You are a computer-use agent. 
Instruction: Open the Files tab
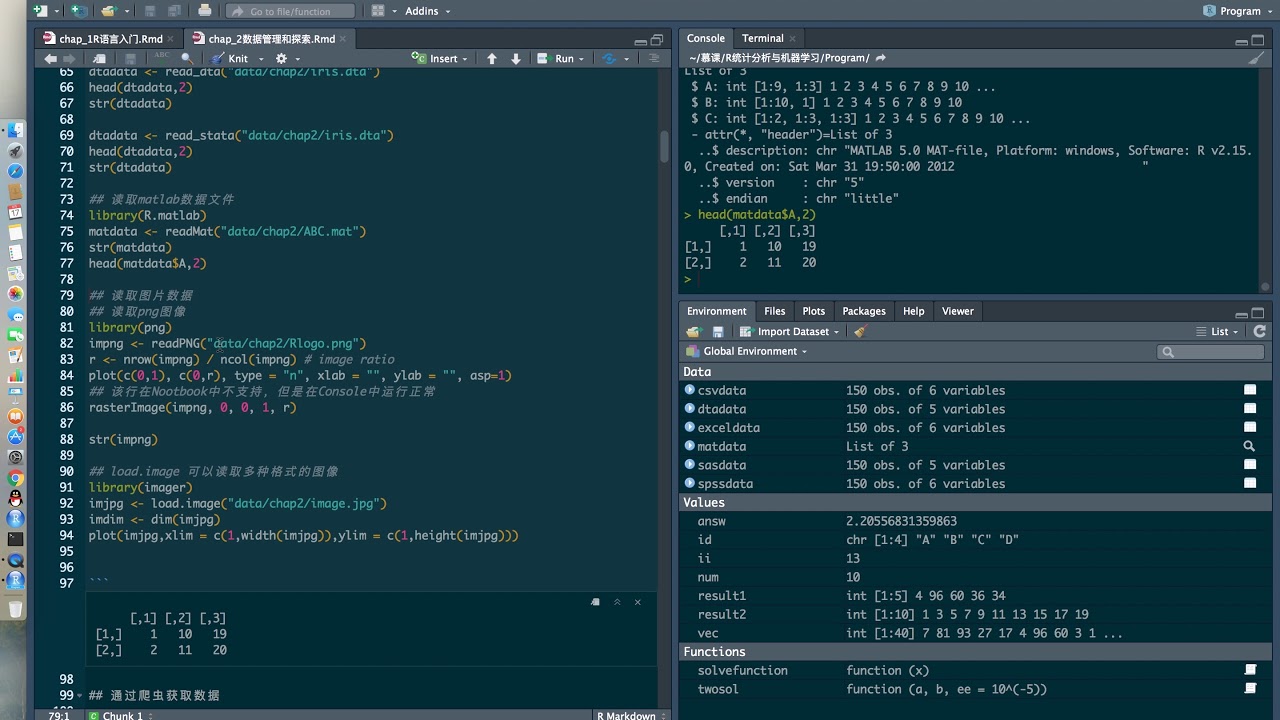(x=775, y=311)
